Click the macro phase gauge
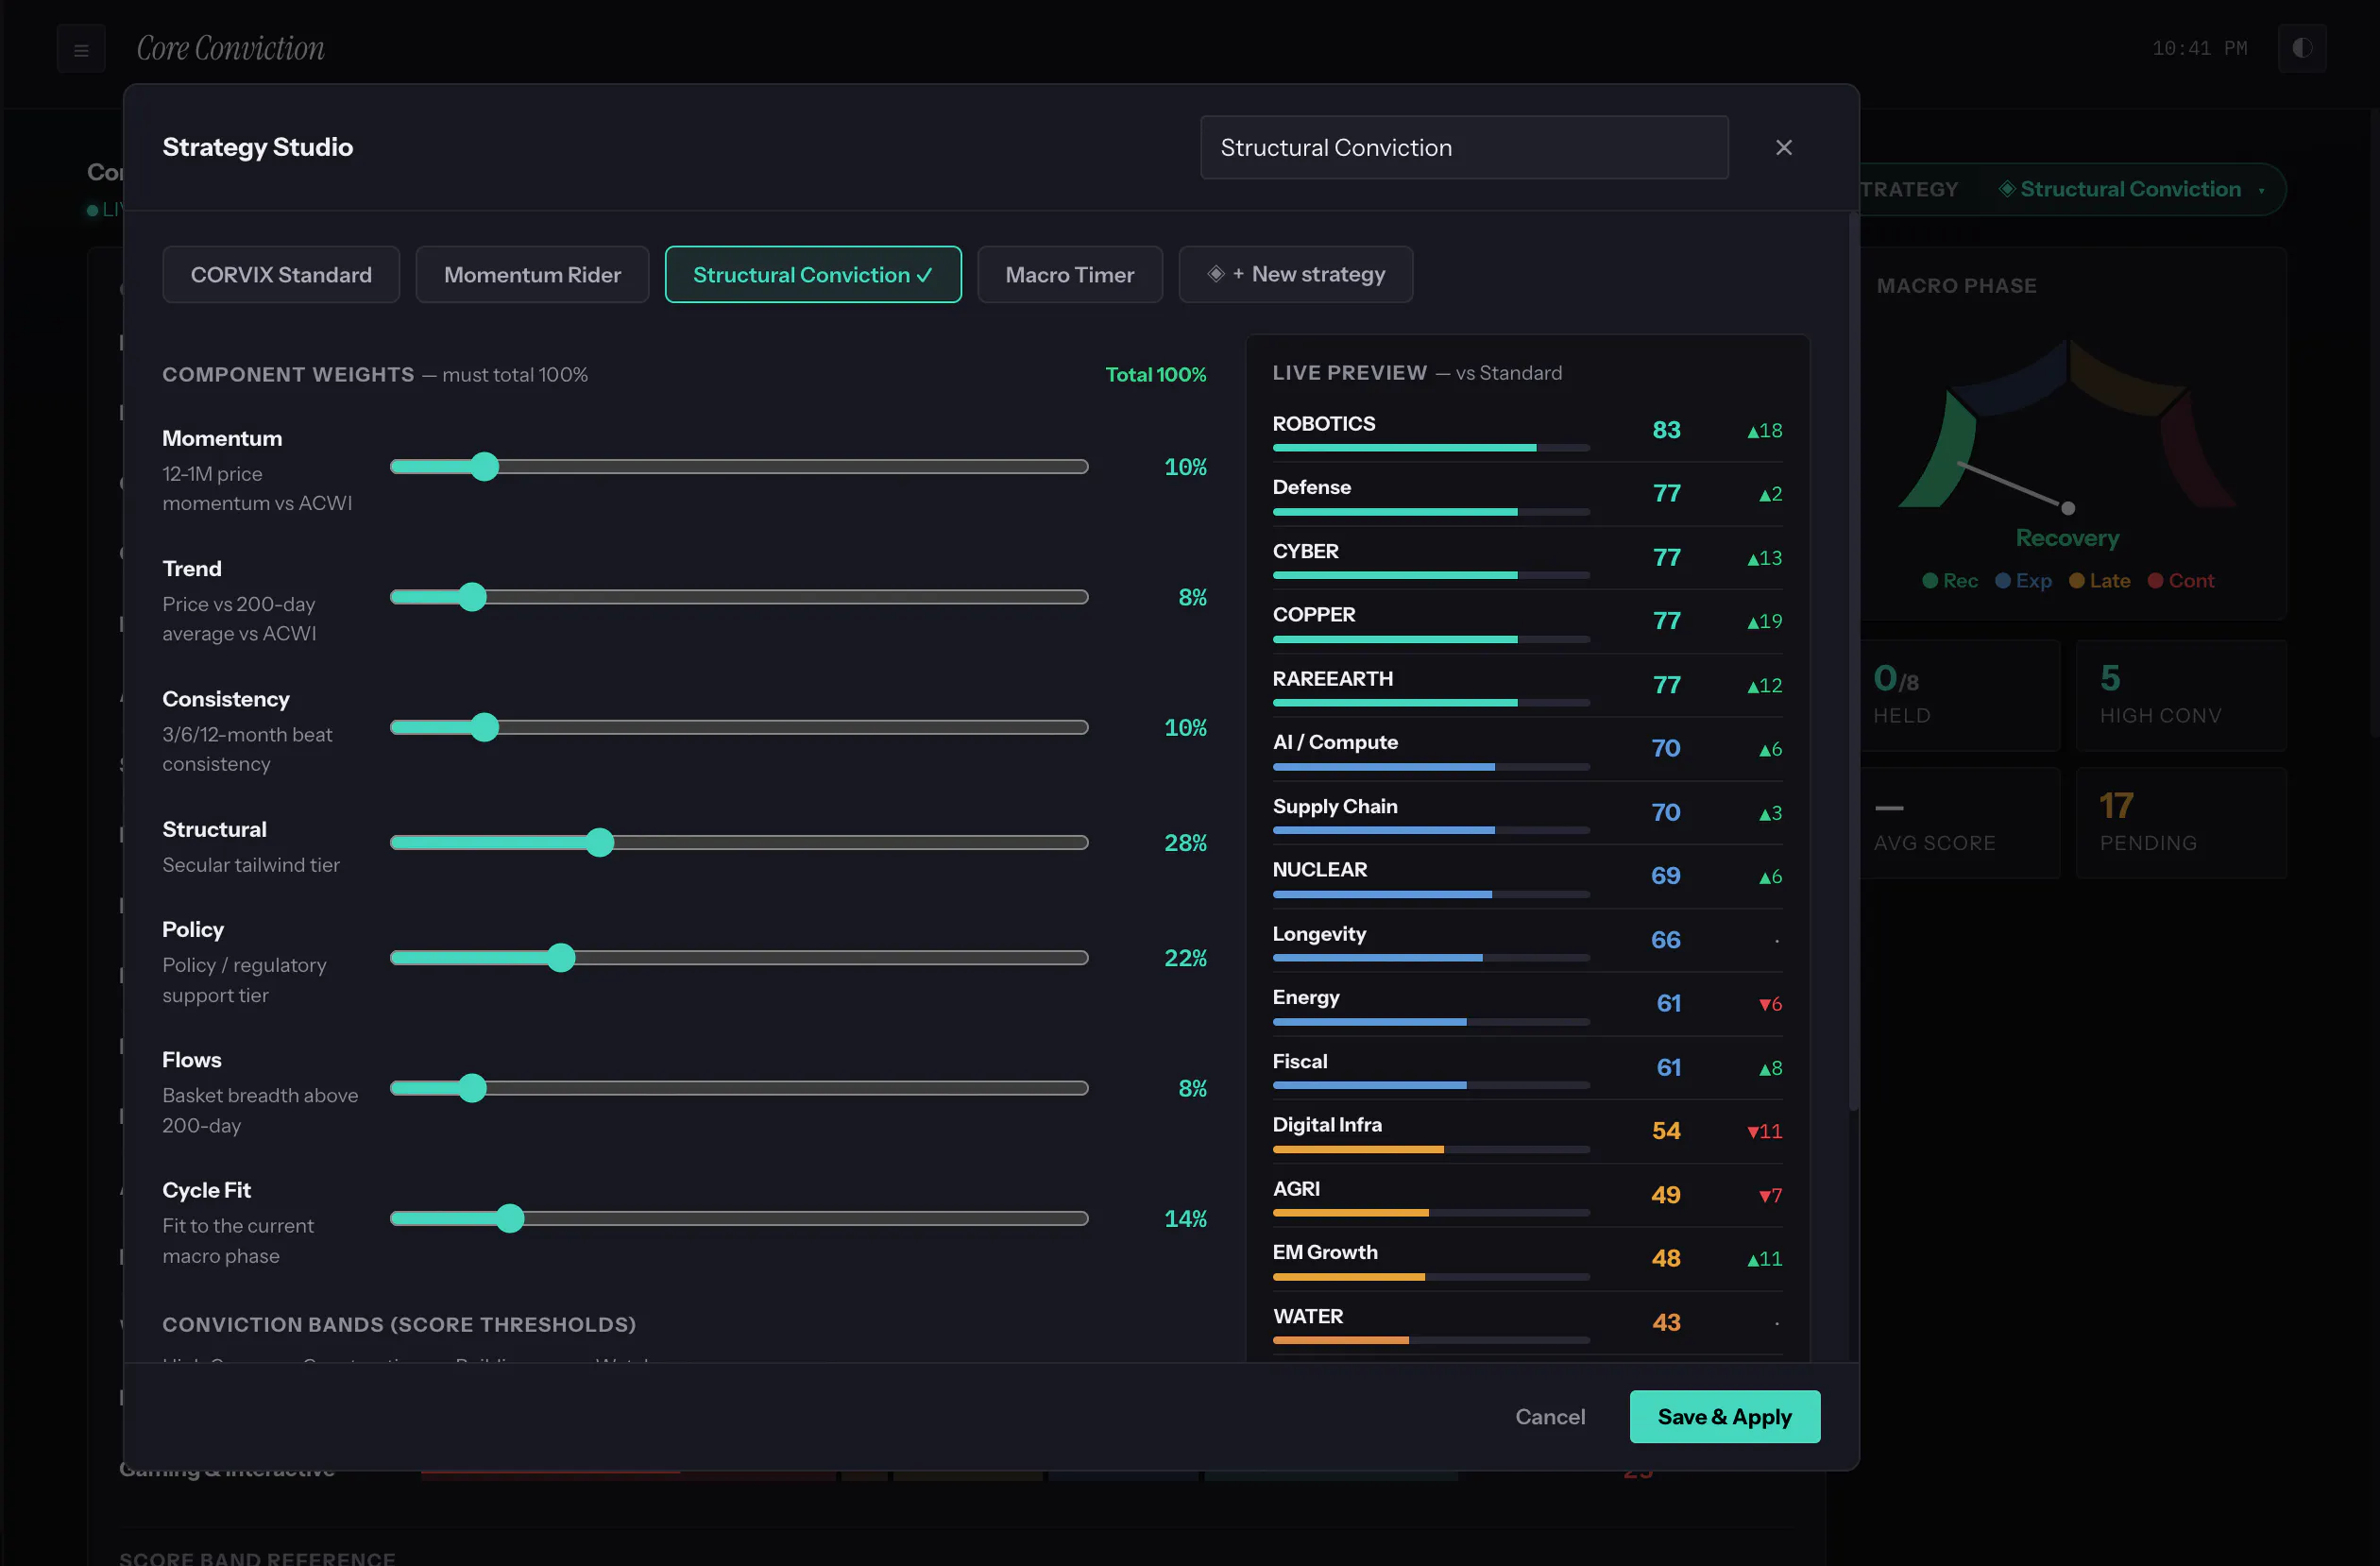This screenshot has height=1566, width=2380. [x=2067, y=425]
